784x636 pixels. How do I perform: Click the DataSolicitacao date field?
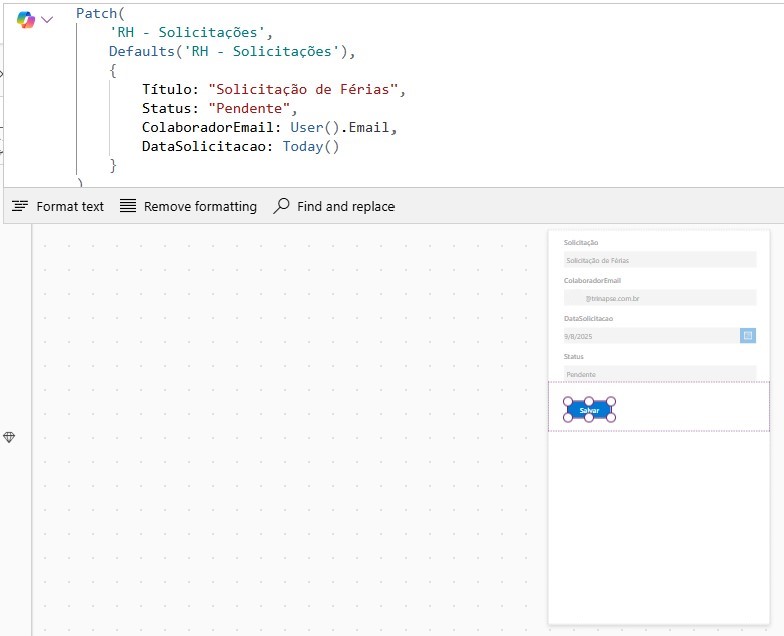tap(650, 336)
